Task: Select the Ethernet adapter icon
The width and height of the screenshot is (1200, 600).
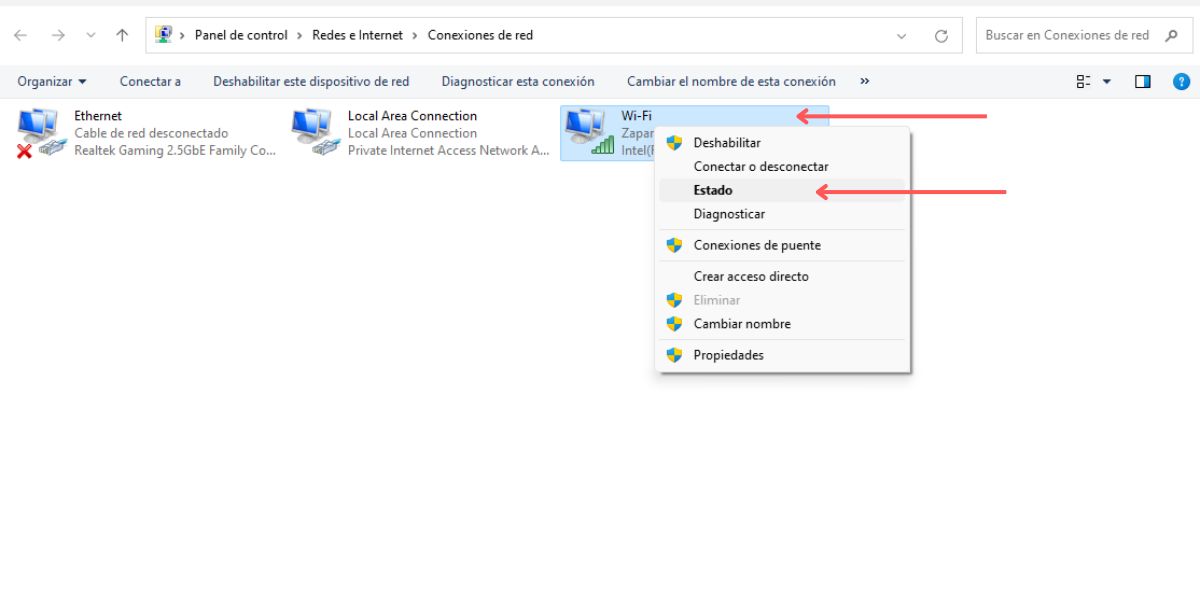Action: 42,133
